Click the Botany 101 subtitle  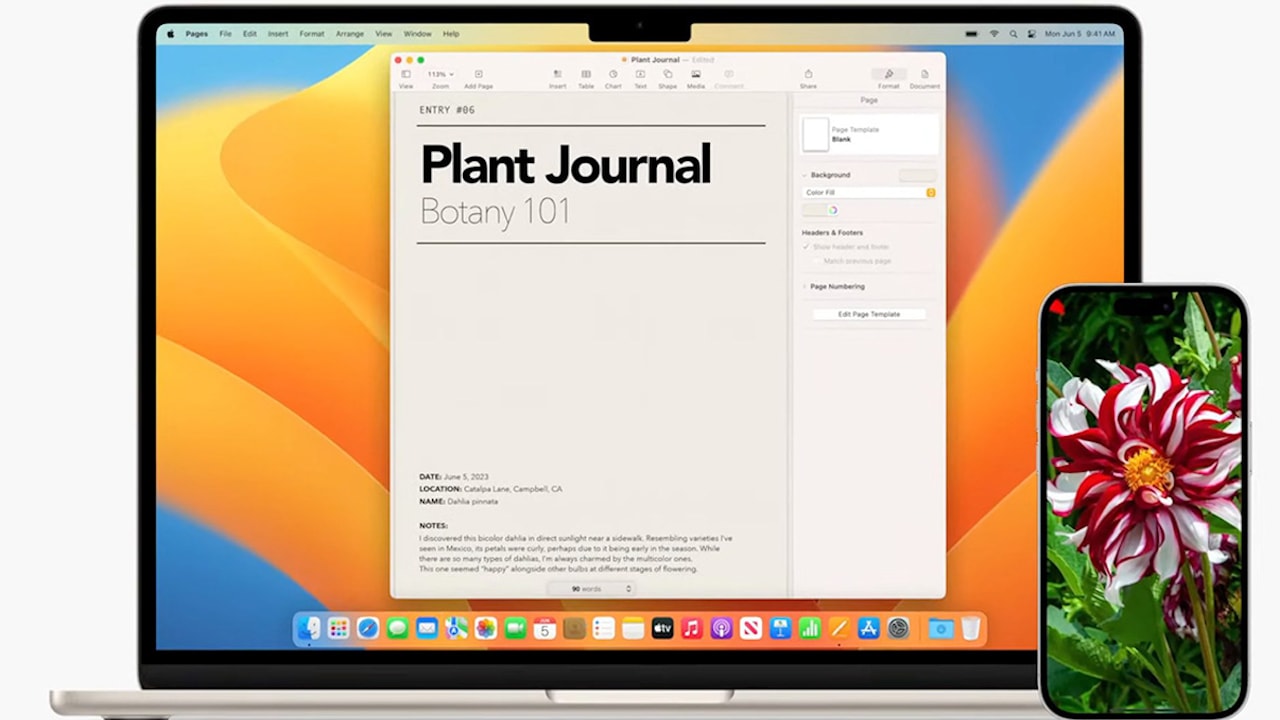(x=495, y=211)
